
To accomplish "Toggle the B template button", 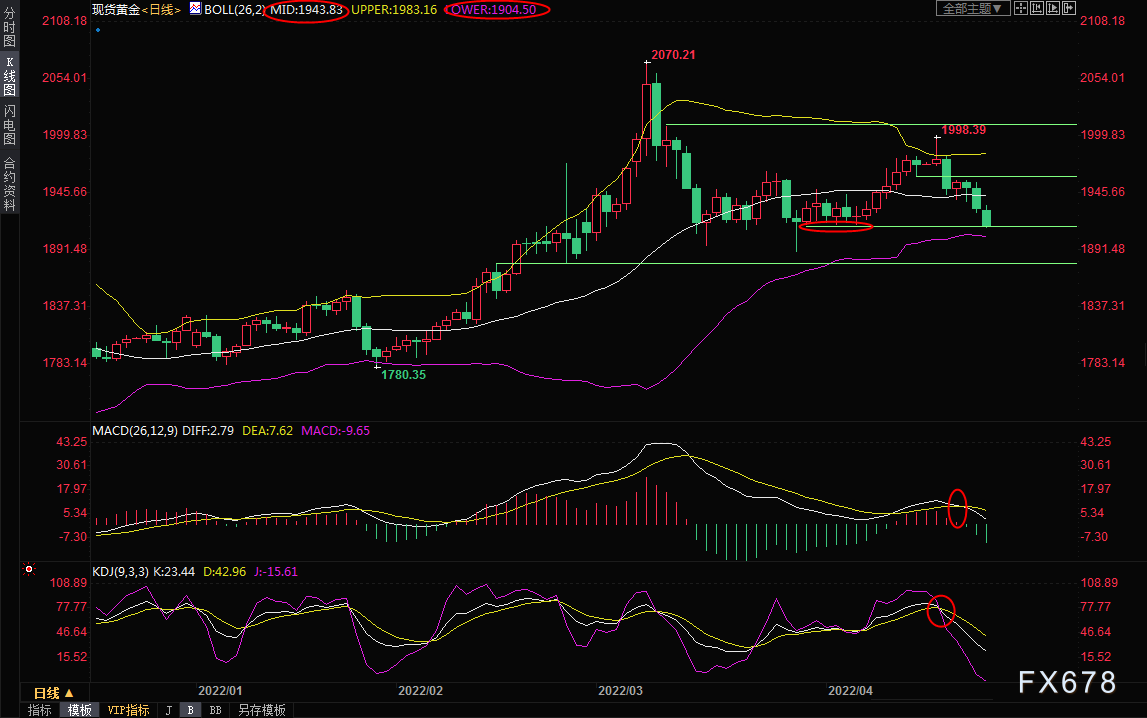I will pyautogui.click(x=191, y=710).
